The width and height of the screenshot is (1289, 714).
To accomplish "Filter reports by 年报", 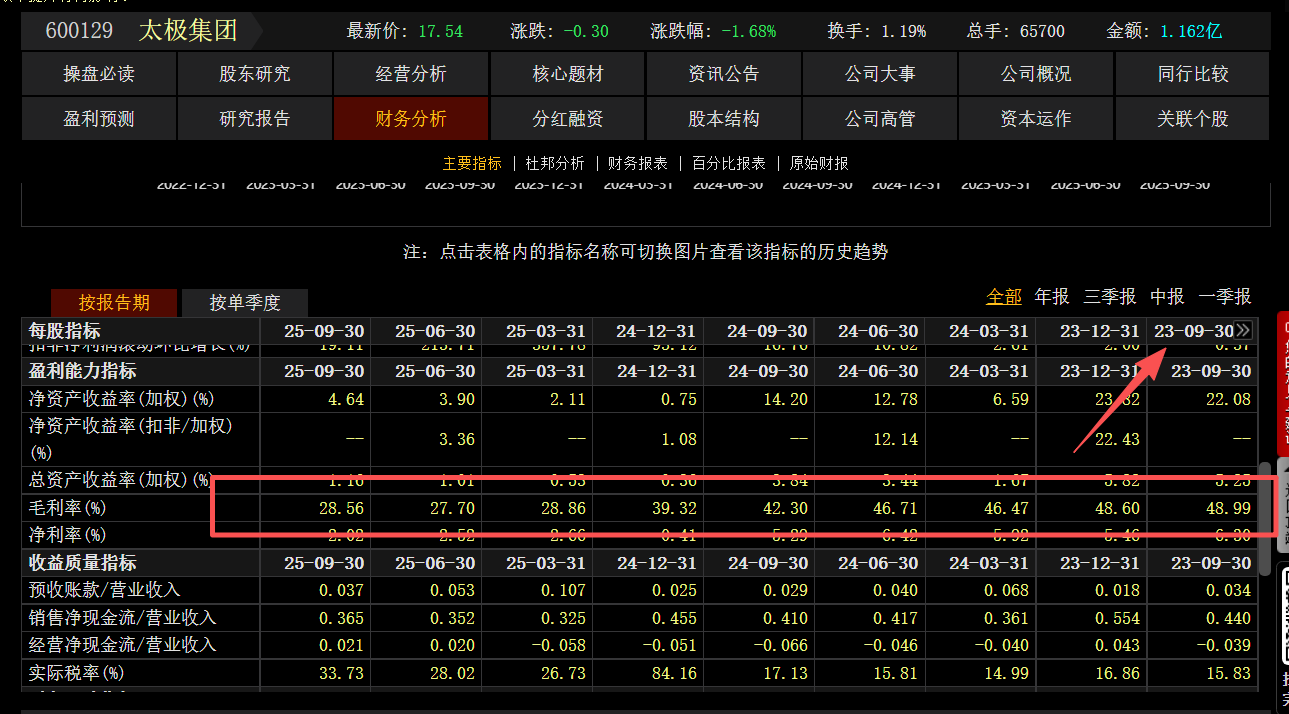I will (1052, 297).
